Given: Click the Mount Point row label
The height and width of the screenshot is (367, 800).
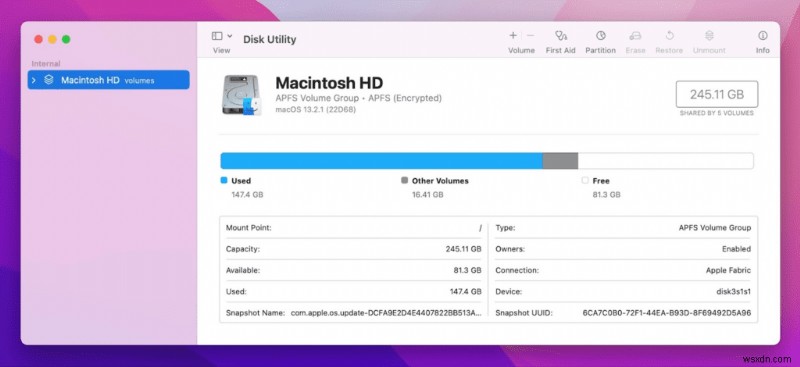Looking at the screenshot, I should tap(248, 228).
